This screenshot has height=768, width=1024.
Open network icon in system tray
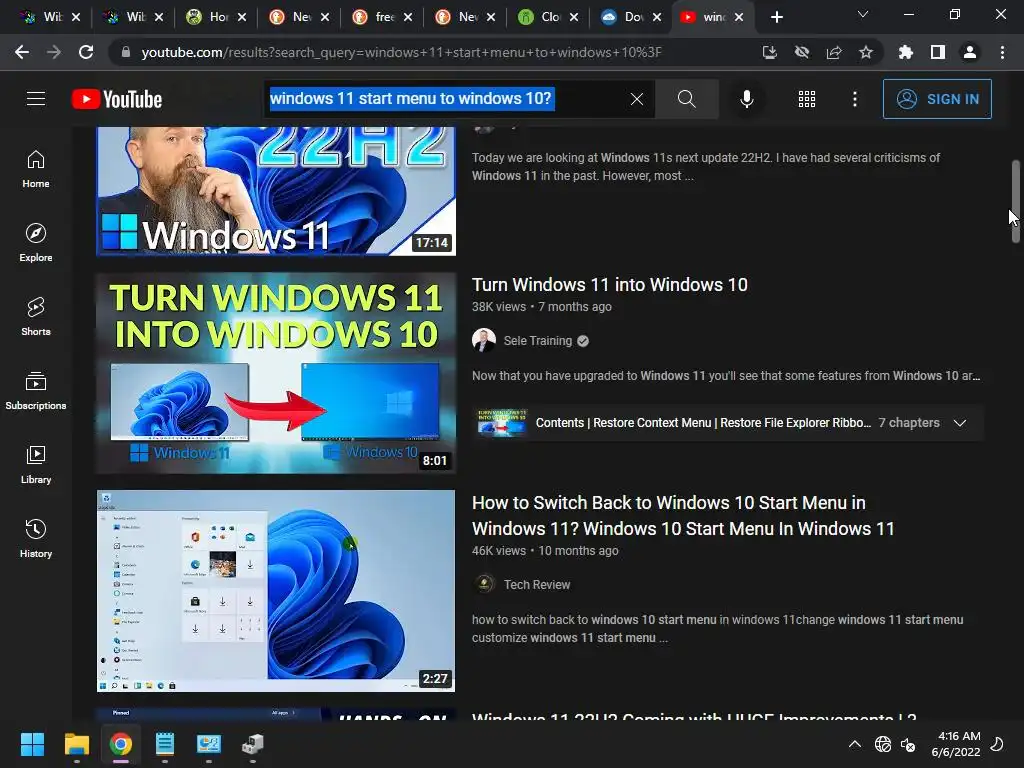pyautogui.click(x=883, y=744)
